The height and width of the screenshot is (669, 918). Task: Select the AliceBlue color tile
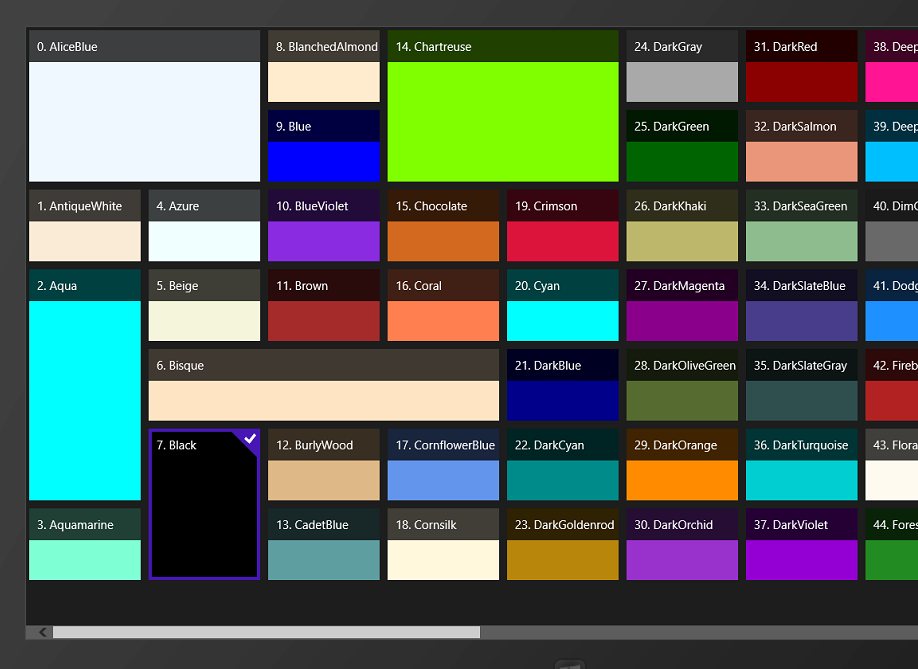(145, 106)
